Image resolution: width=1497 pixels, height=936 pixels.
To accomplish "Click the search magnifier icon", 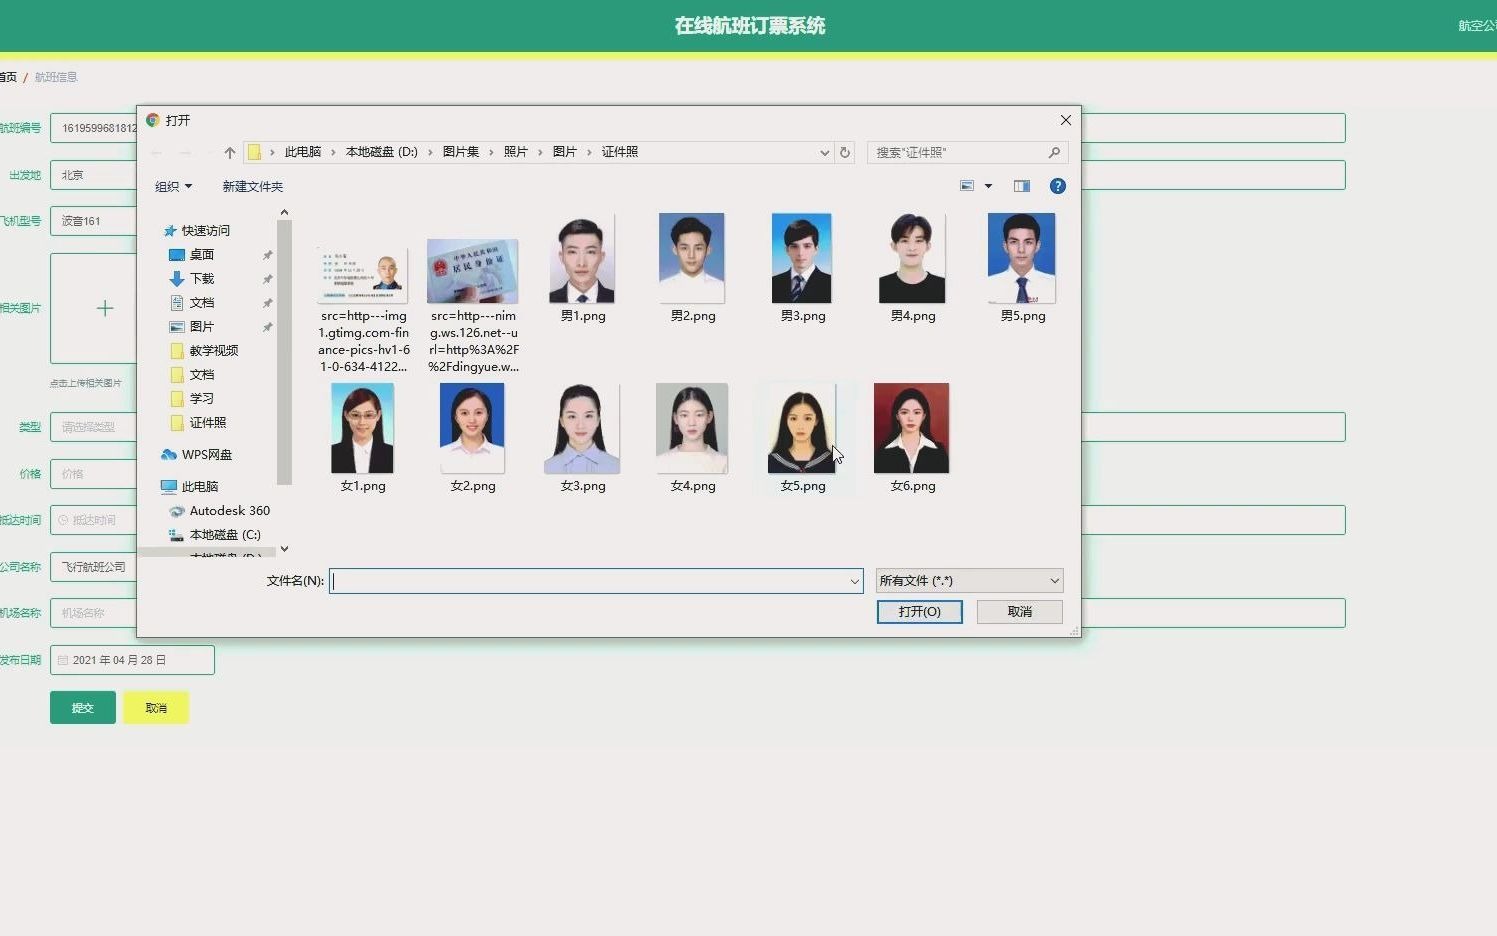I will (x=1054, y=152).
